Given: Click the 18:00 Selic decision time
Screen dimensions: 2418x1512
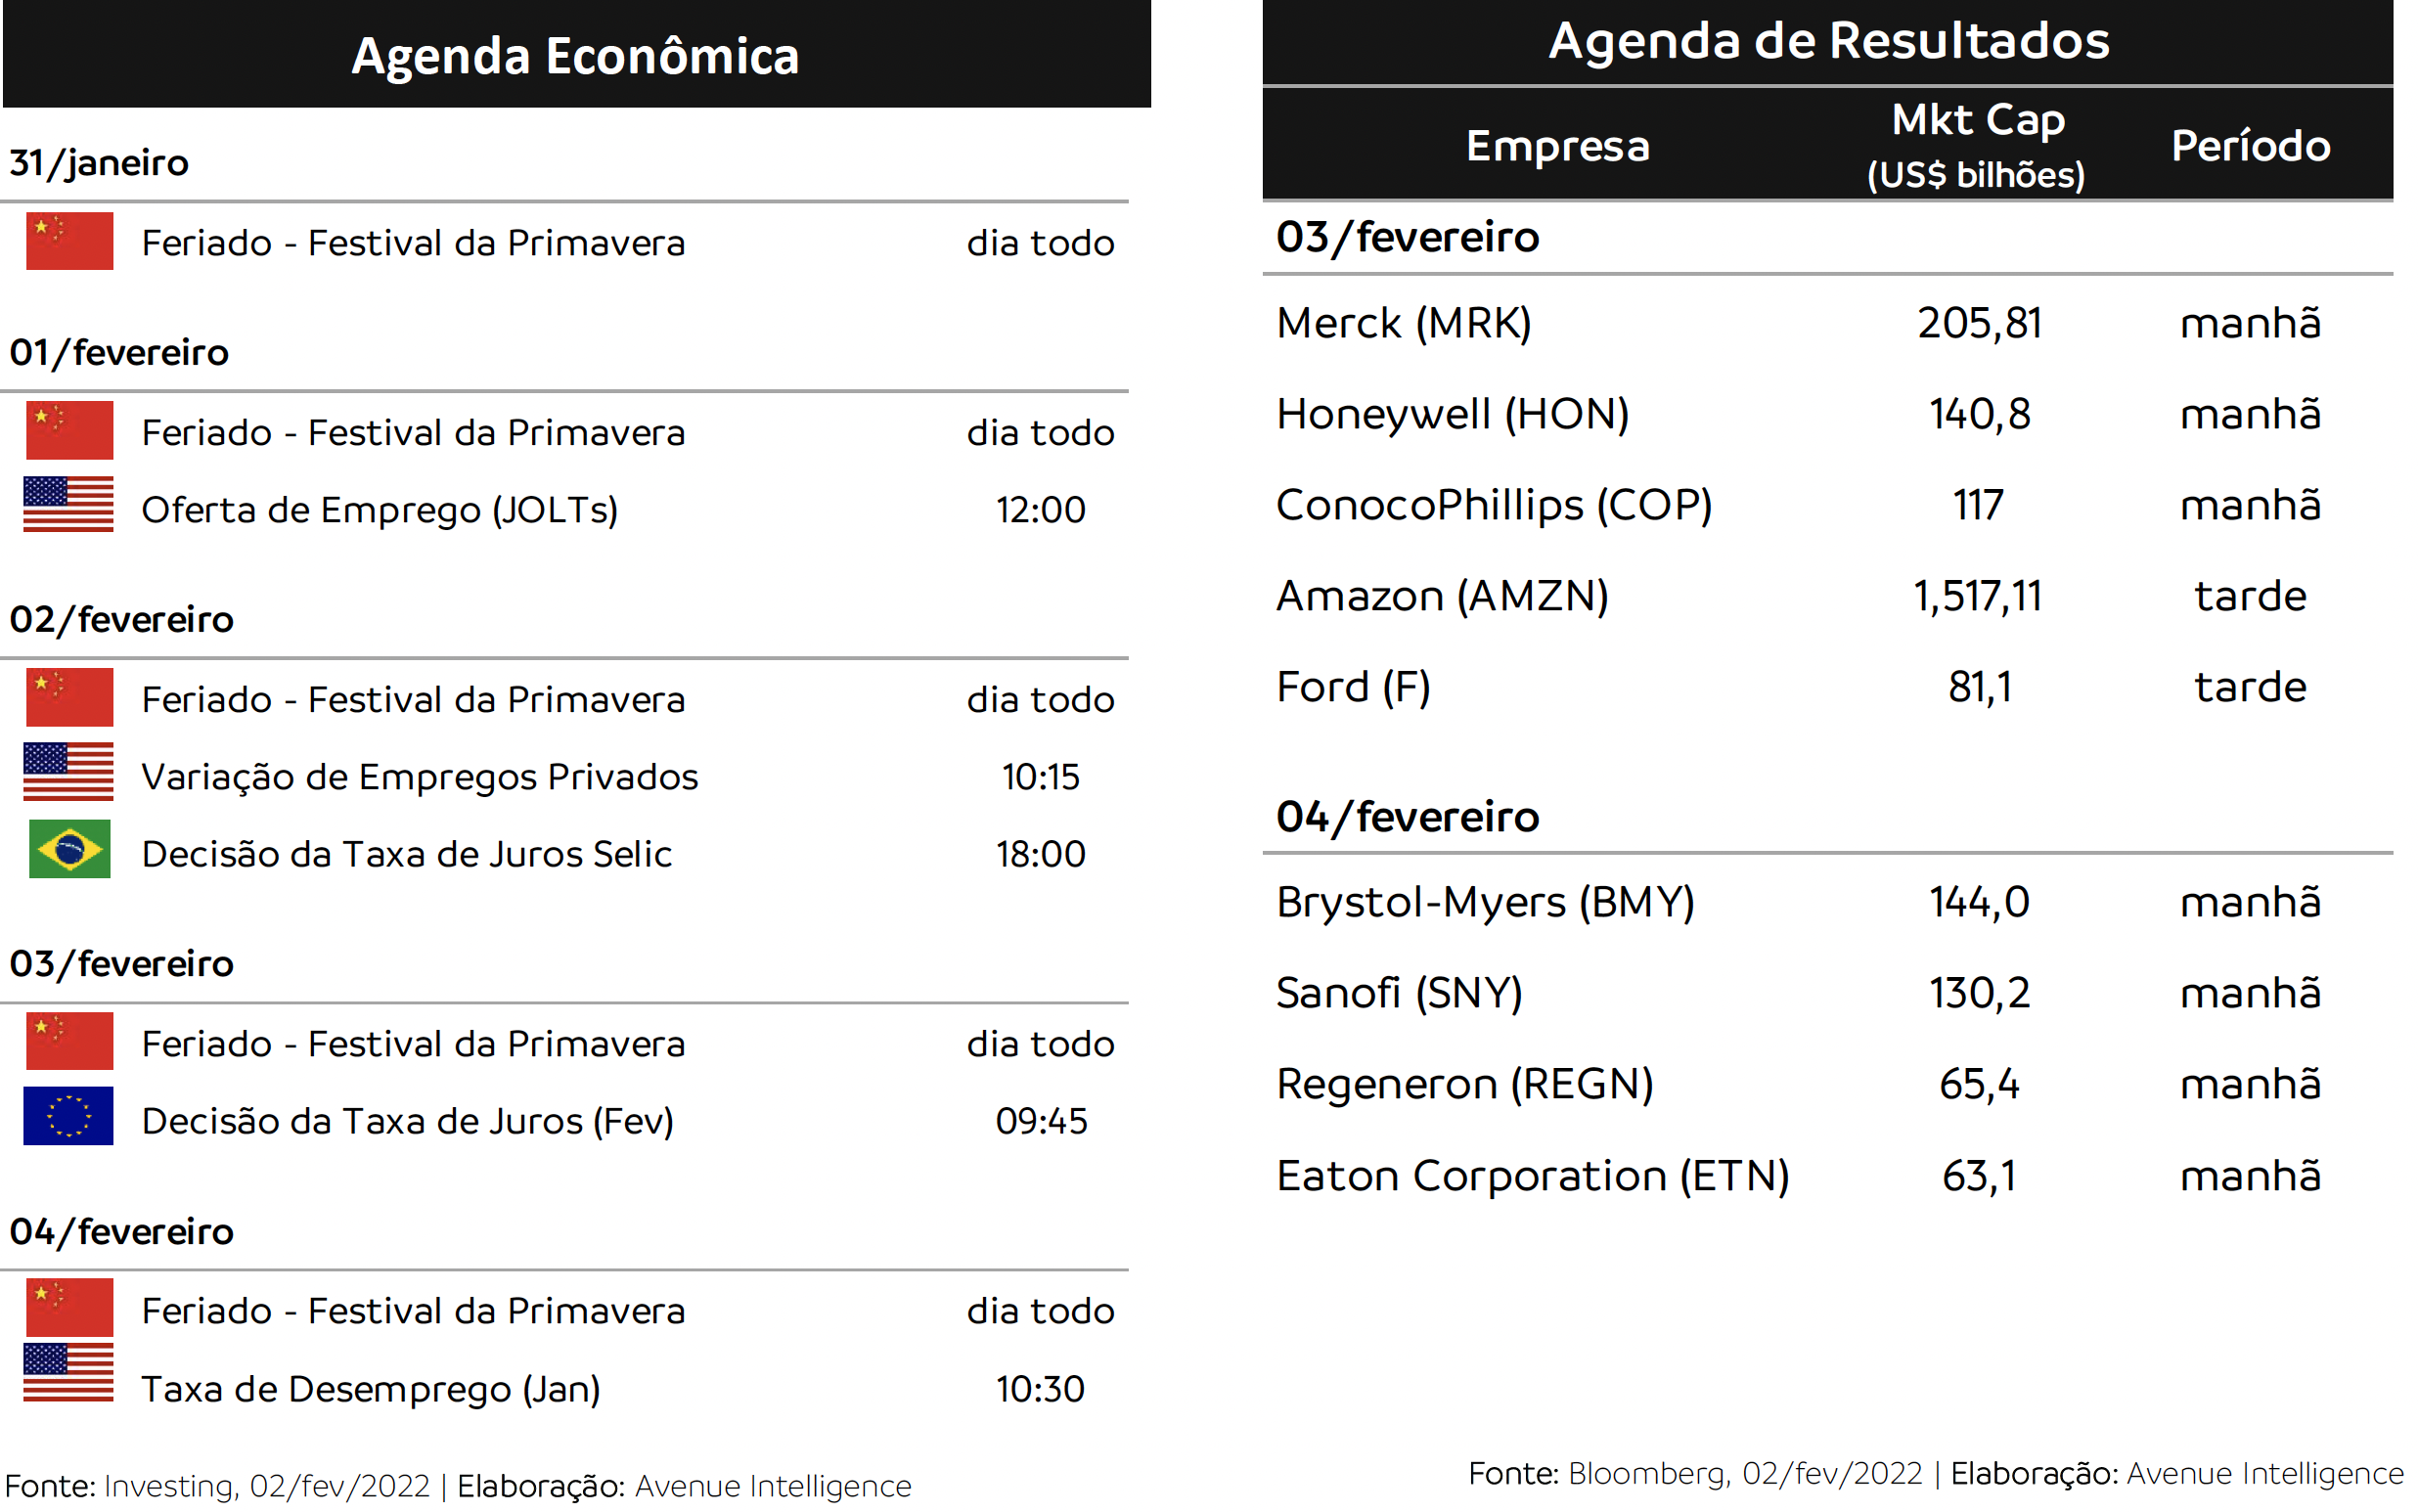Looking at the screenshot, I should pos(1040,854).
